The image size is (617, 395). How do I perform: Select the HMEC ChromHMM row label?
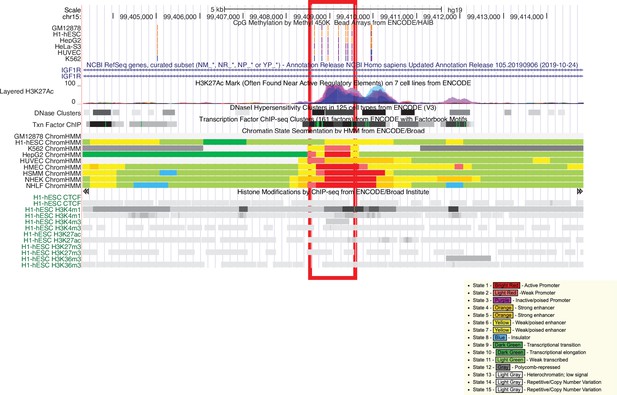point(52,167)
